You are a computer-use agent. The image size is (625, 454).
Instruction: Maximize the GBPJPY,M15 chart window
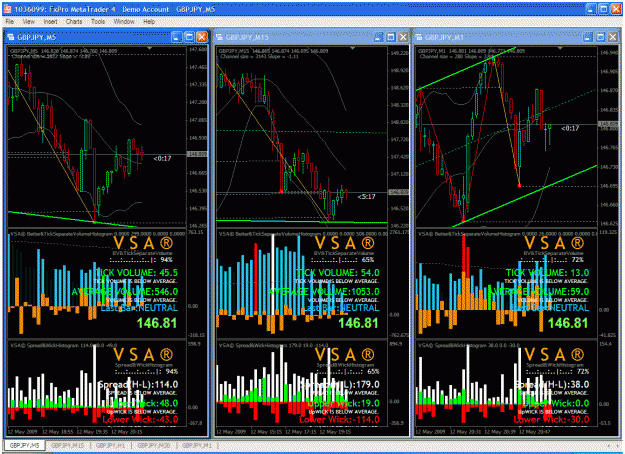(391, 37)
